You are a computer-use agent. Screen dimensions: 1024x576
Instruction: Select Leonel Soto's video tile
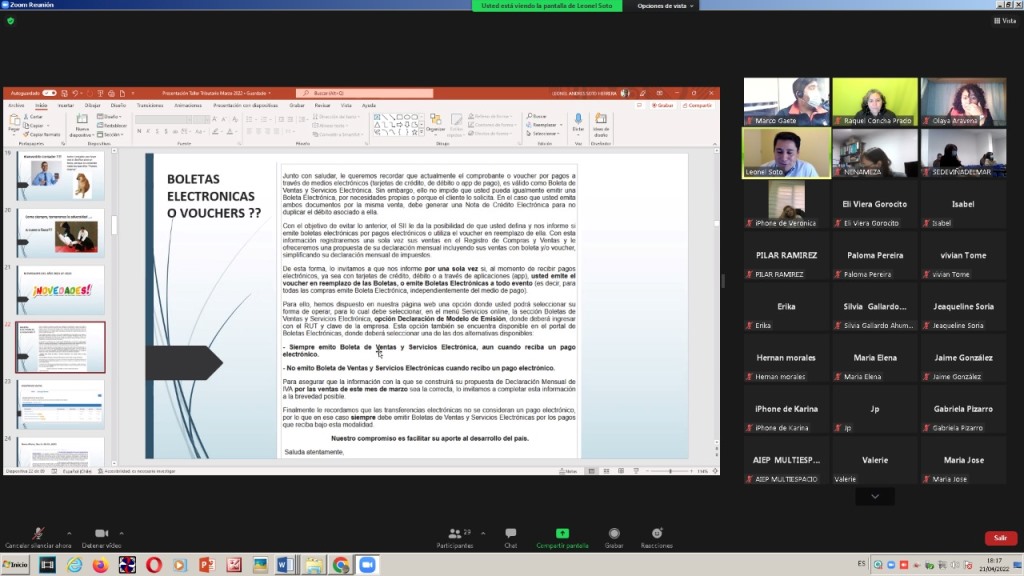(x=786, y=153)
